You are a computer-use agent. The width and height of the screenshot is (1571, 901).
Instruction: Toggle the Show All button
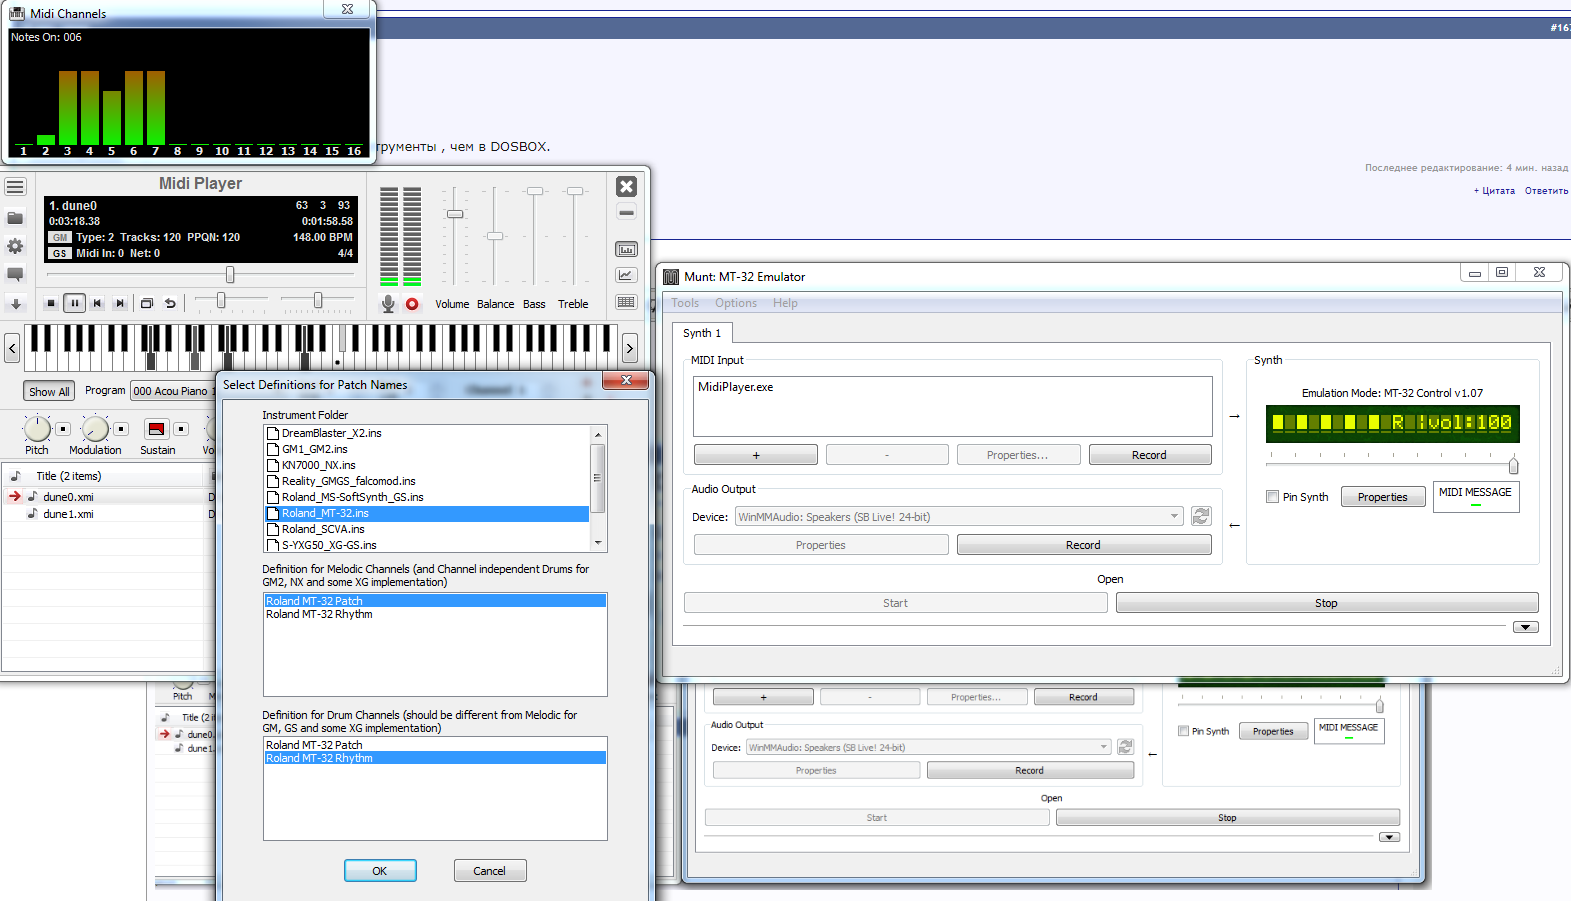point(49,392)
